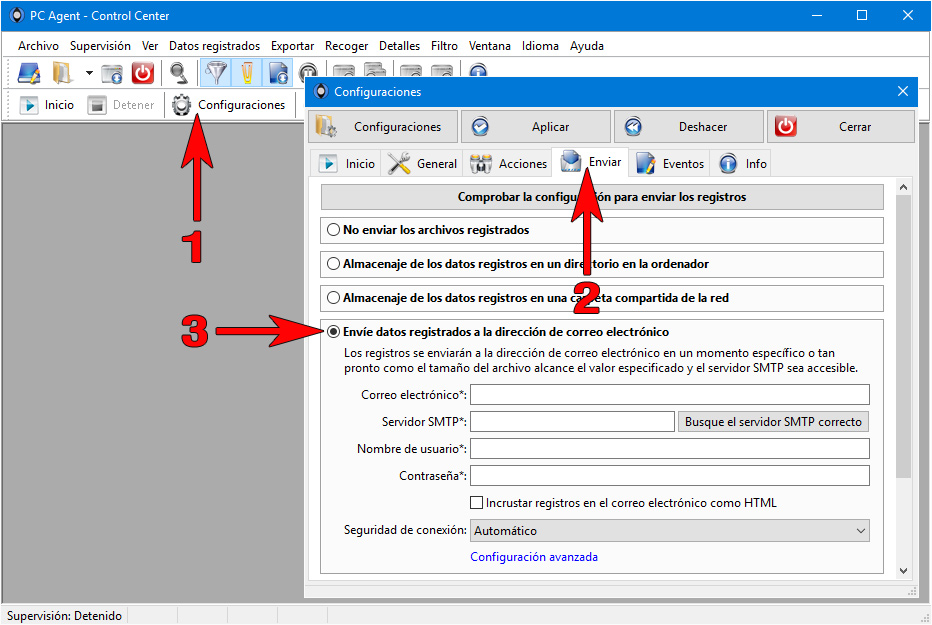This screenshot has height=625, width=932.
Task: Click the PC Agent title bar icon
Action: 17,15
